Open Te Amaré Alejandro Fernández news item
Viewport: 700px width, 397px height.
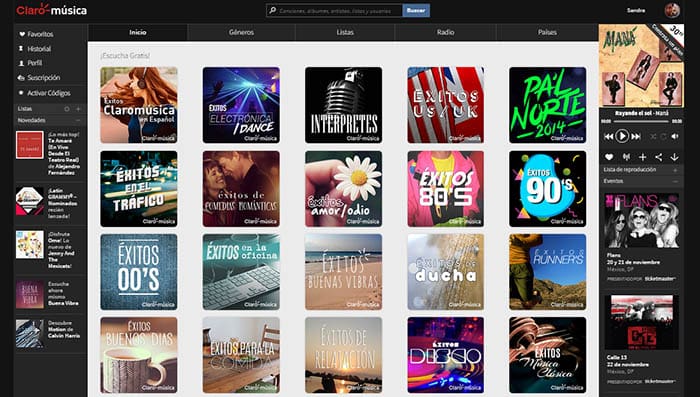point(49,153)
